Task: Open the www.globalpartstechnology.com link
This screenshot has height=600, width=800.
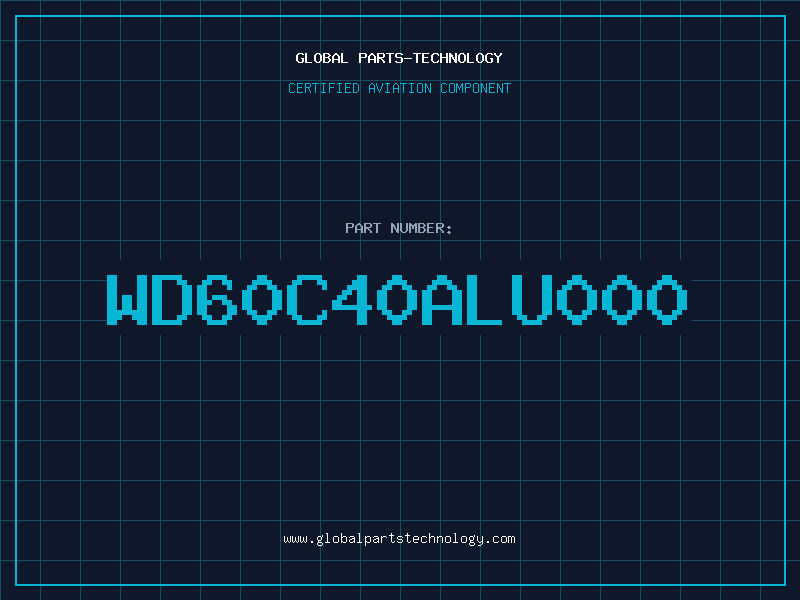Action: (399, 539)
